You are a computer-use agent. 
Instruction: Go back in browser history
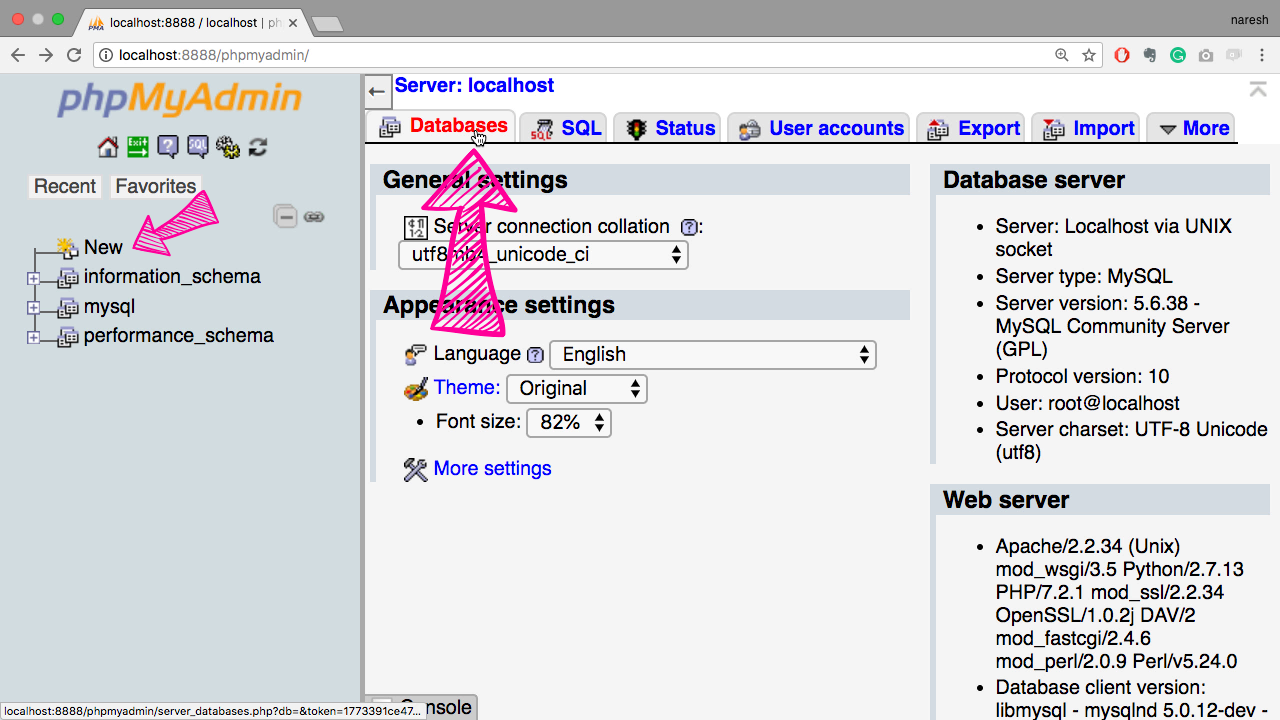18,55
